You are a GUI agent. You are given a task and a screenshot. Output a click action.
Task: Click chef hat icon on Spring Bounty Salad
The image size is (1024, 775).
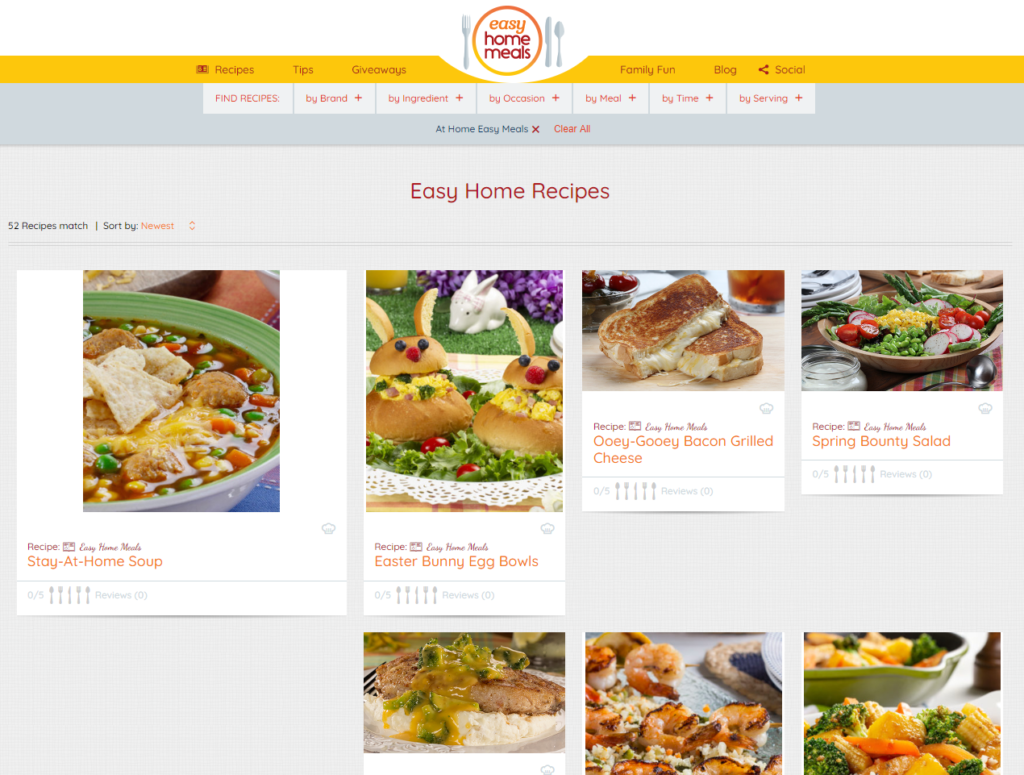coord(985,408)
